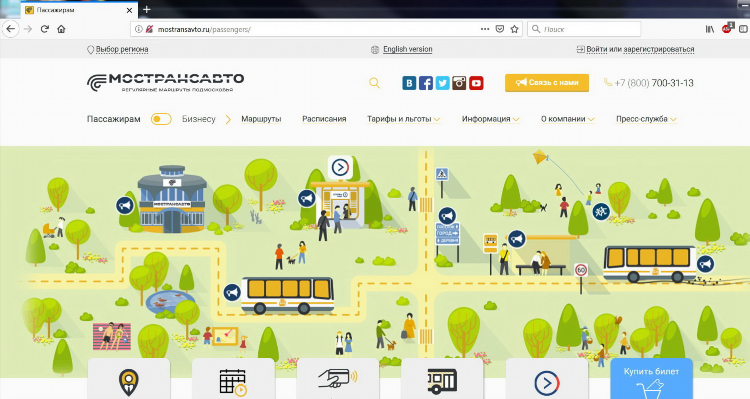
Task: Open the Расписания menu item
Action: (324, 119)
